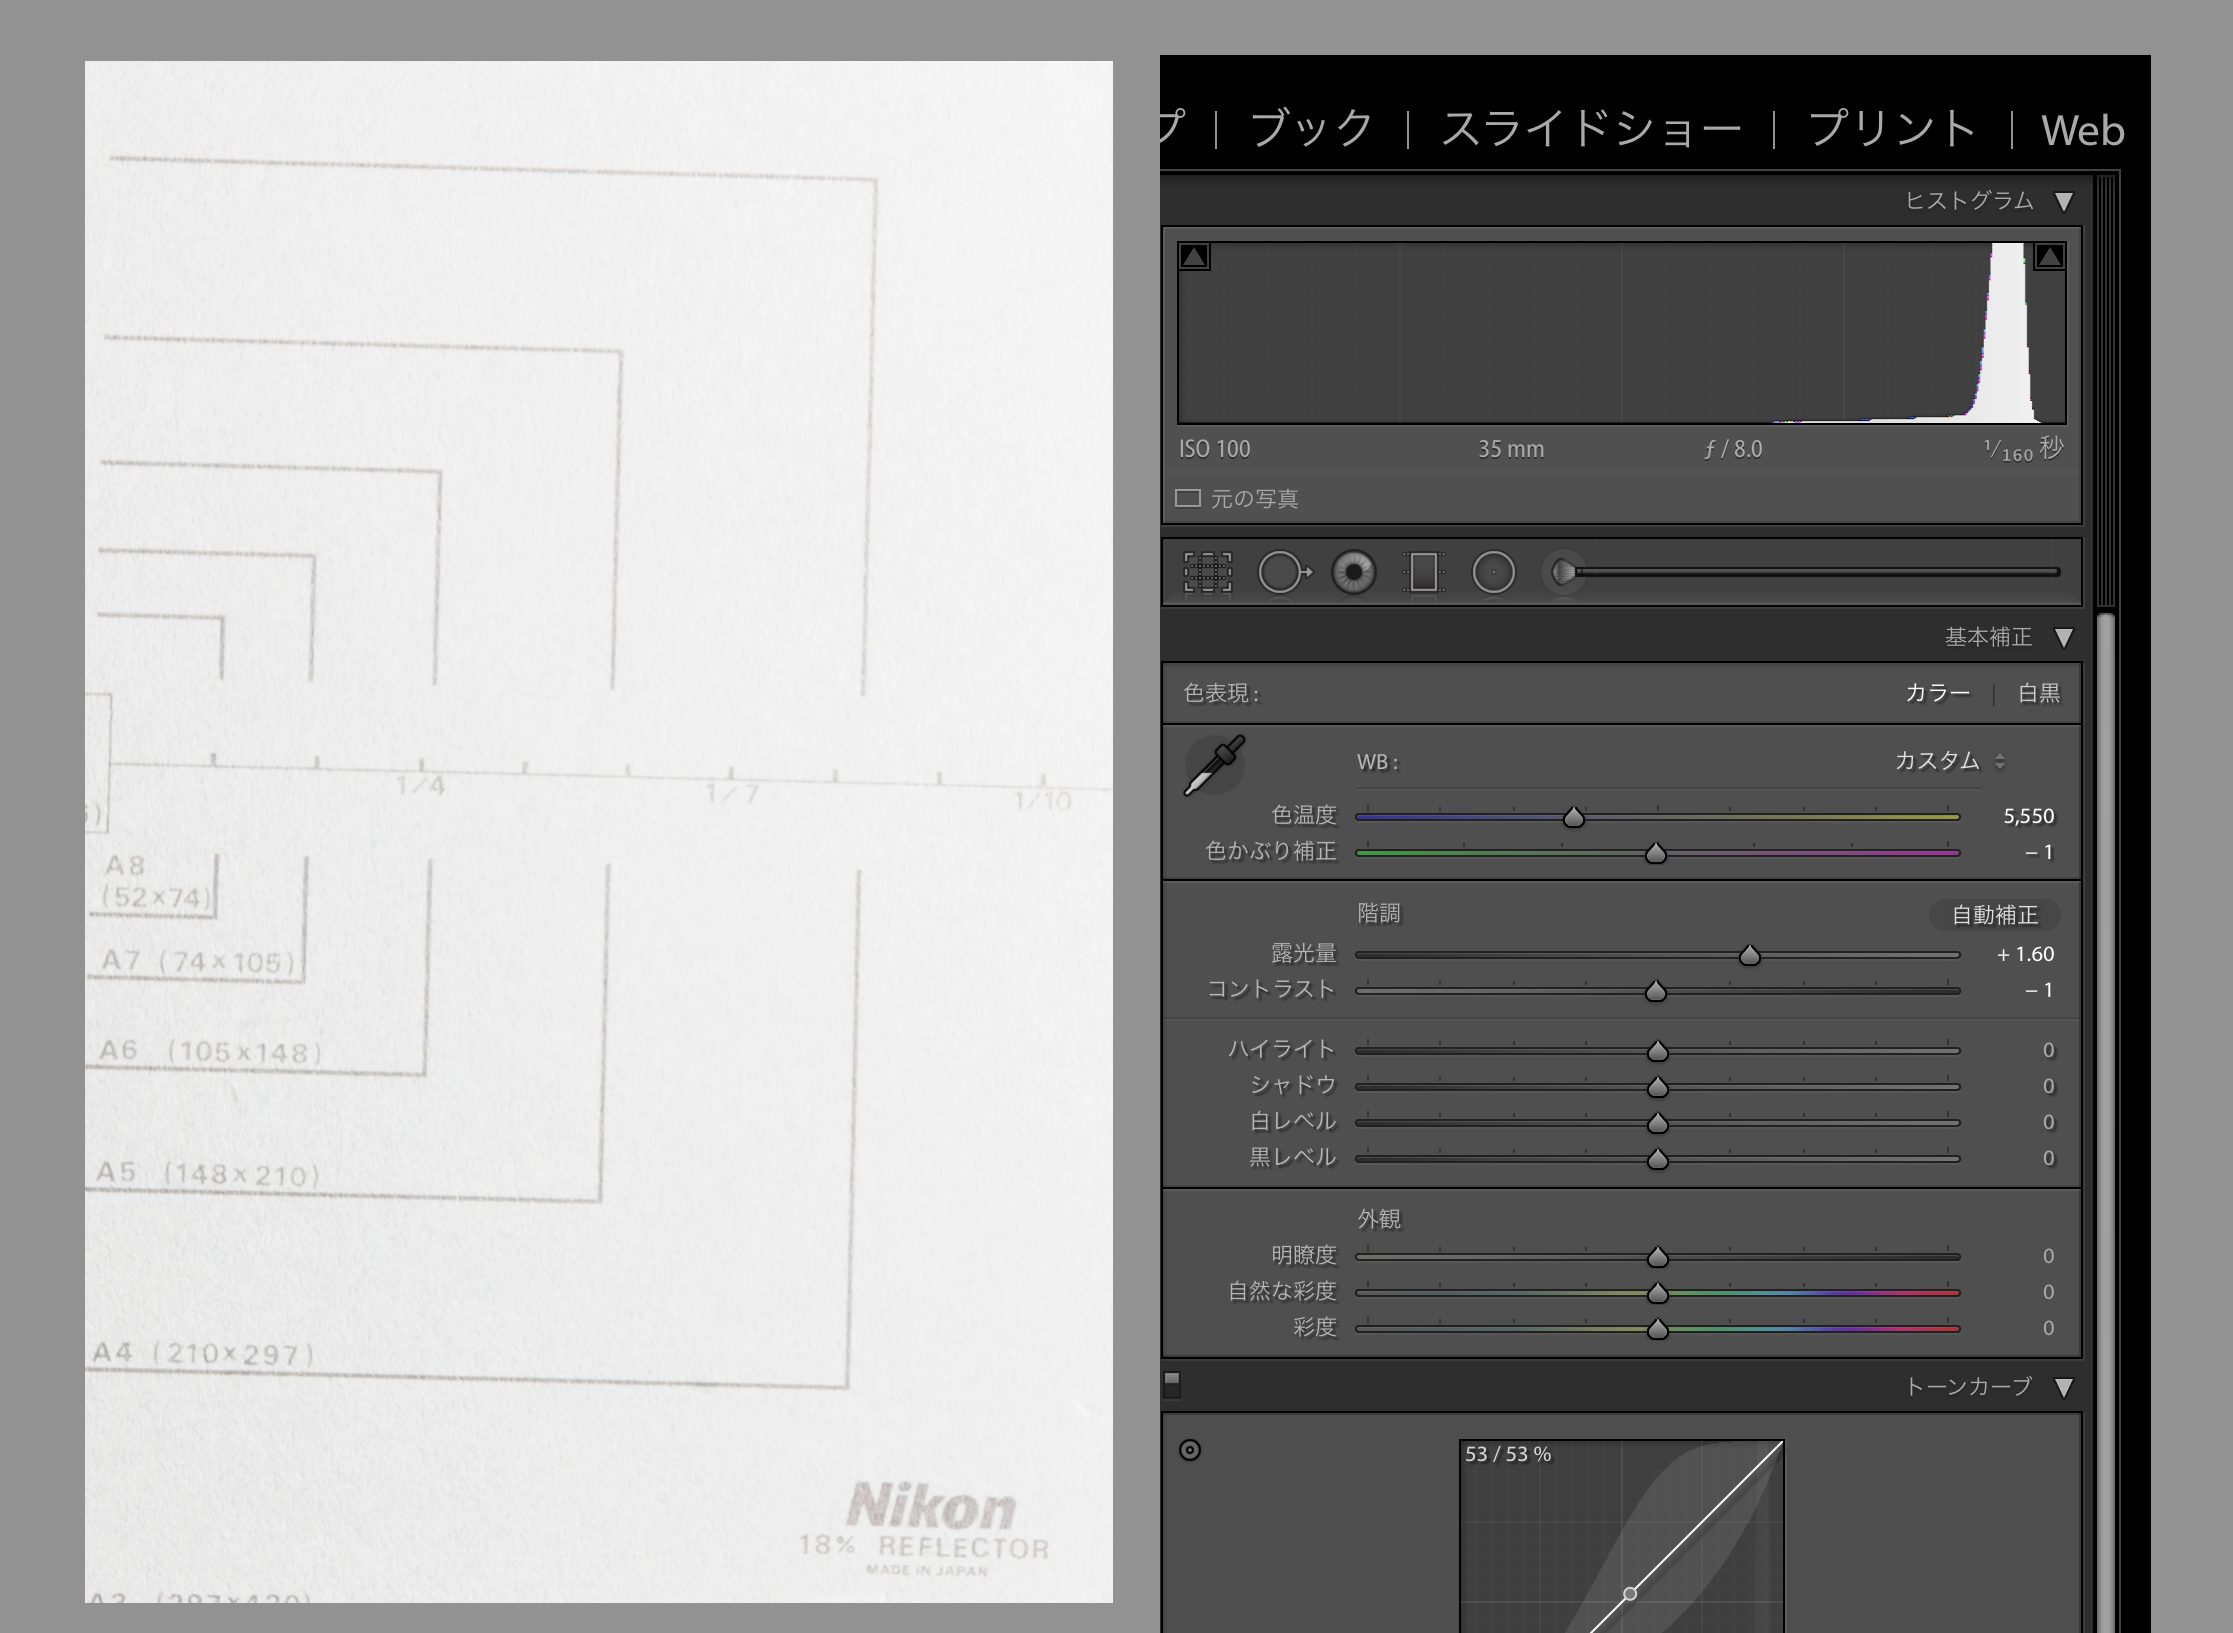The width and height of the screenshot is (2233, 1633).
Task: Click the 露光量 exposure slider handle
Action: coord(1749,956)
